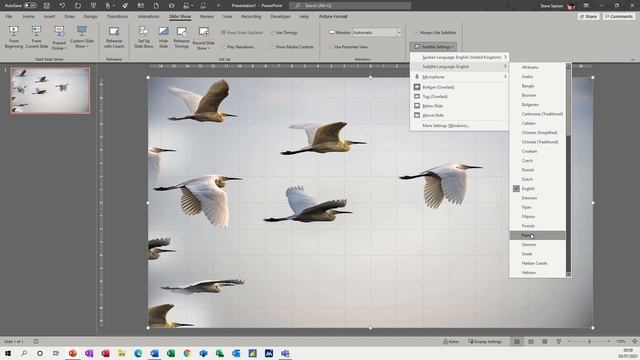
Task: Switch to Transitions tab
Action: [x=117, y=16]
